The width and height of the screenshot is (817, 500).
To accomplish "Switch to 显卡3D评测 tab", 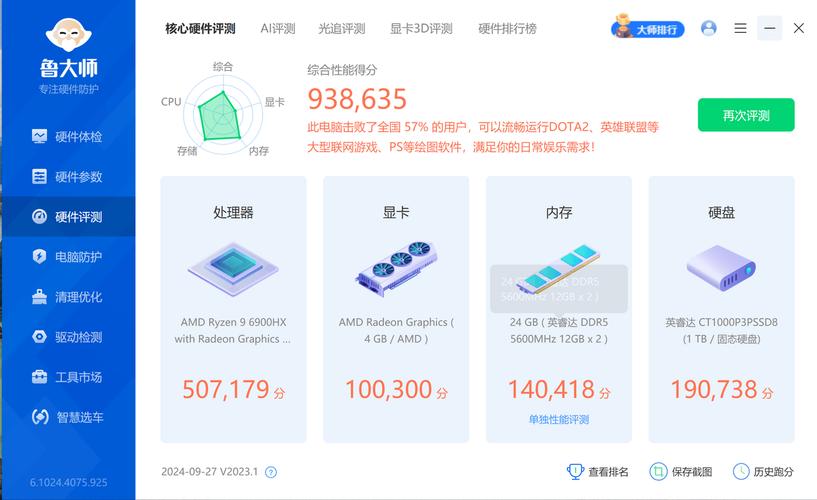I will [422, 29].
